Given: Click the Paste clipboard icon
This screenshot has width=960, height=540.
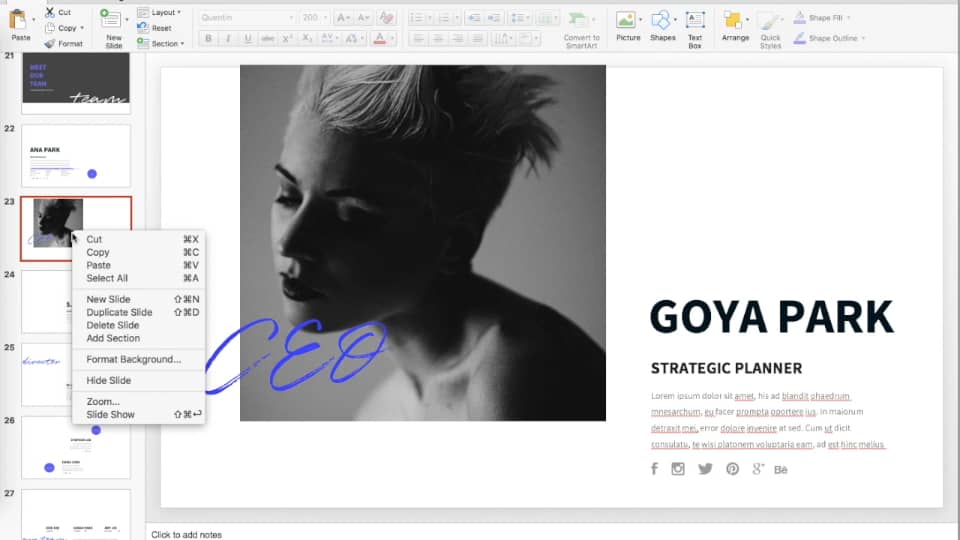Looking at the screenshot, I should 18,20.
